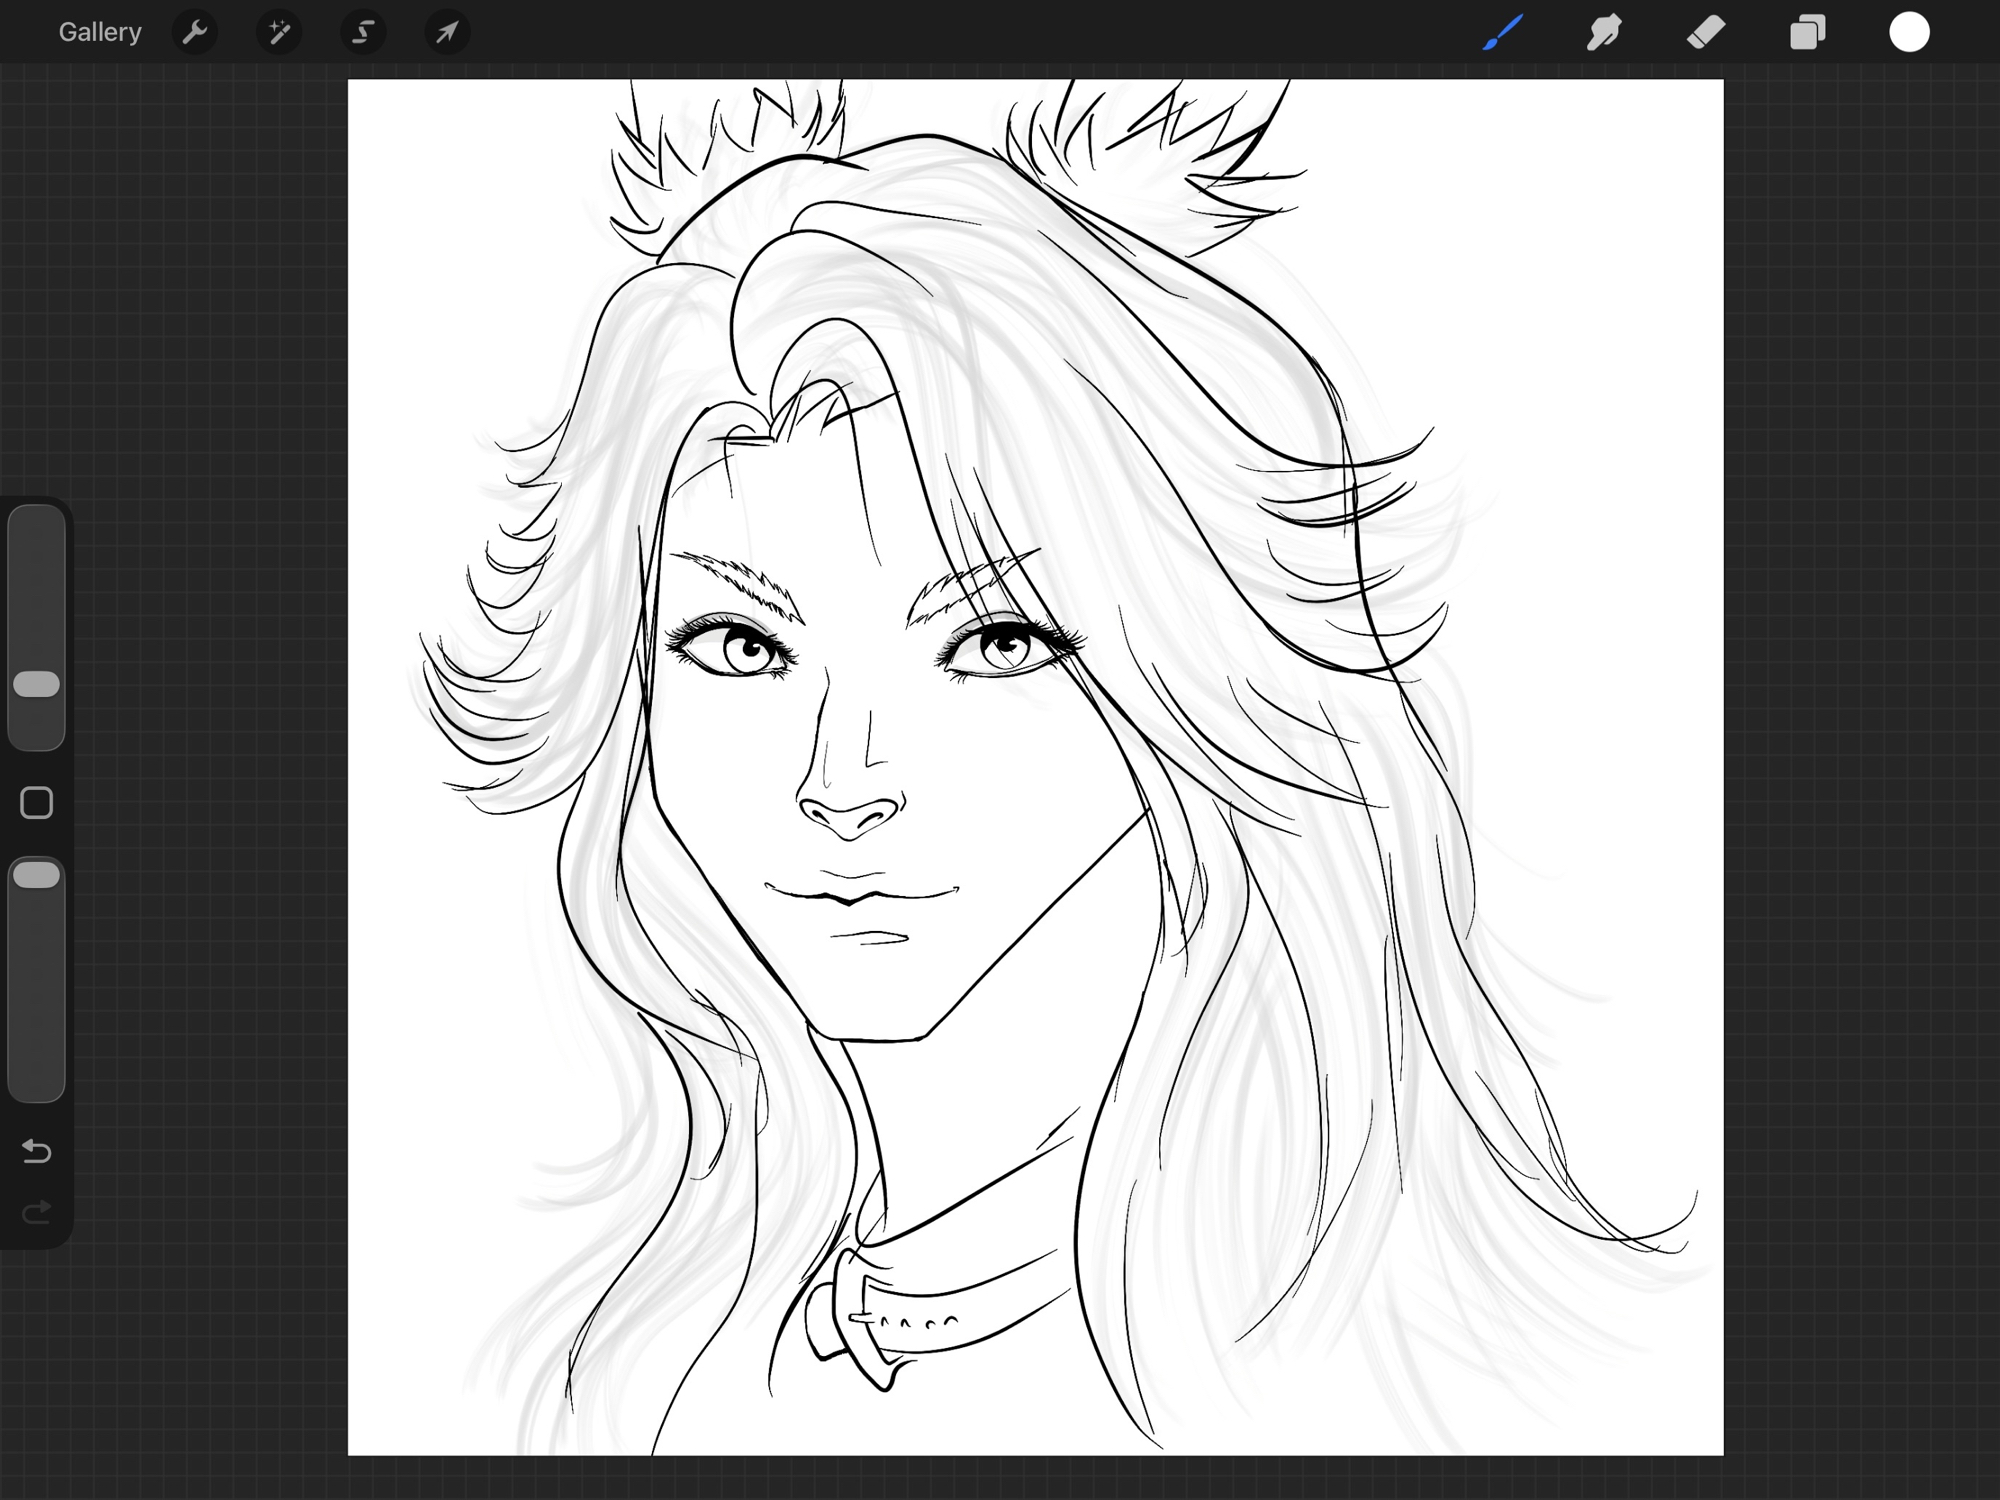Click the dark grid area right of canvas
Image resolution: width=2000 pixels, height=1500 pixels.
pos(1860,750)
